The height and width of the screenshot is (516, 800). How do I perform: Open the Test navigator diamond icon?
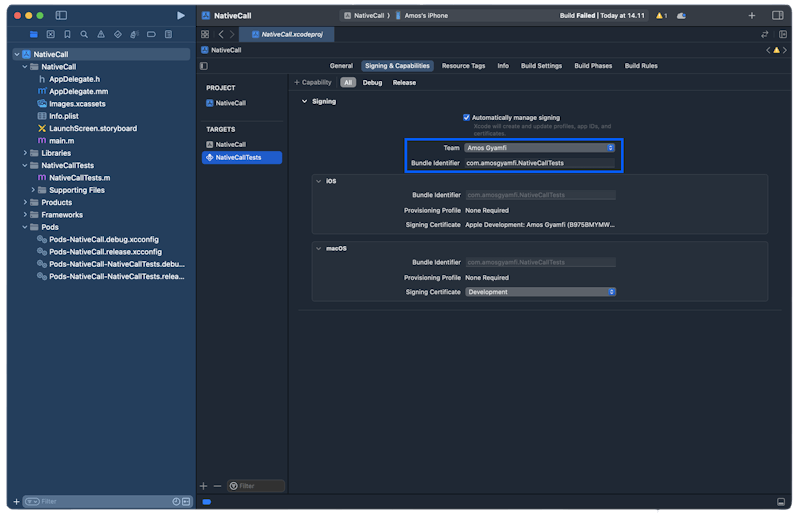(118, 34)
